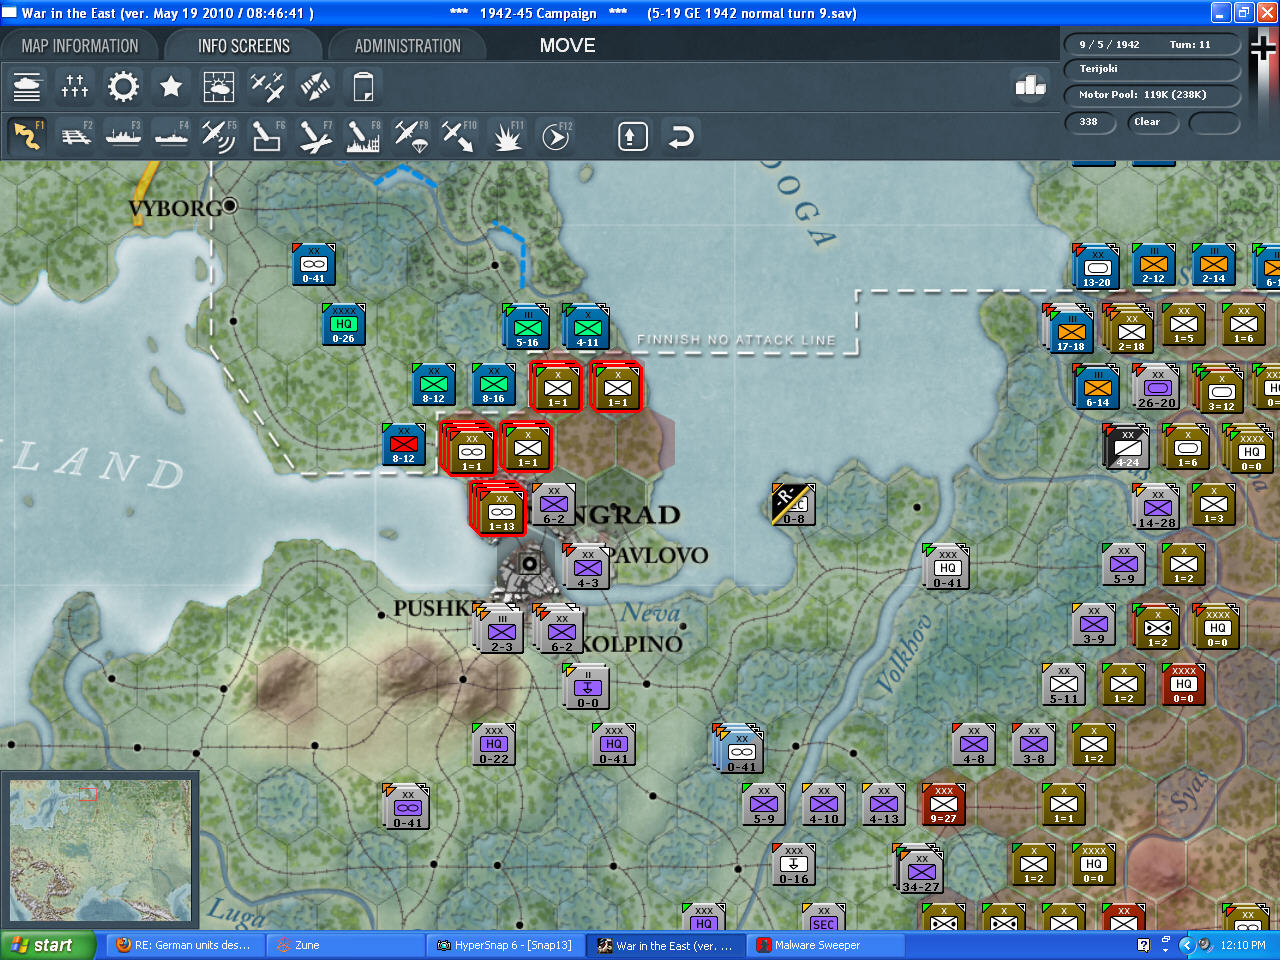Select the F6 bomb unit mode
1280x960 pixels.
(x=267, y=136)
